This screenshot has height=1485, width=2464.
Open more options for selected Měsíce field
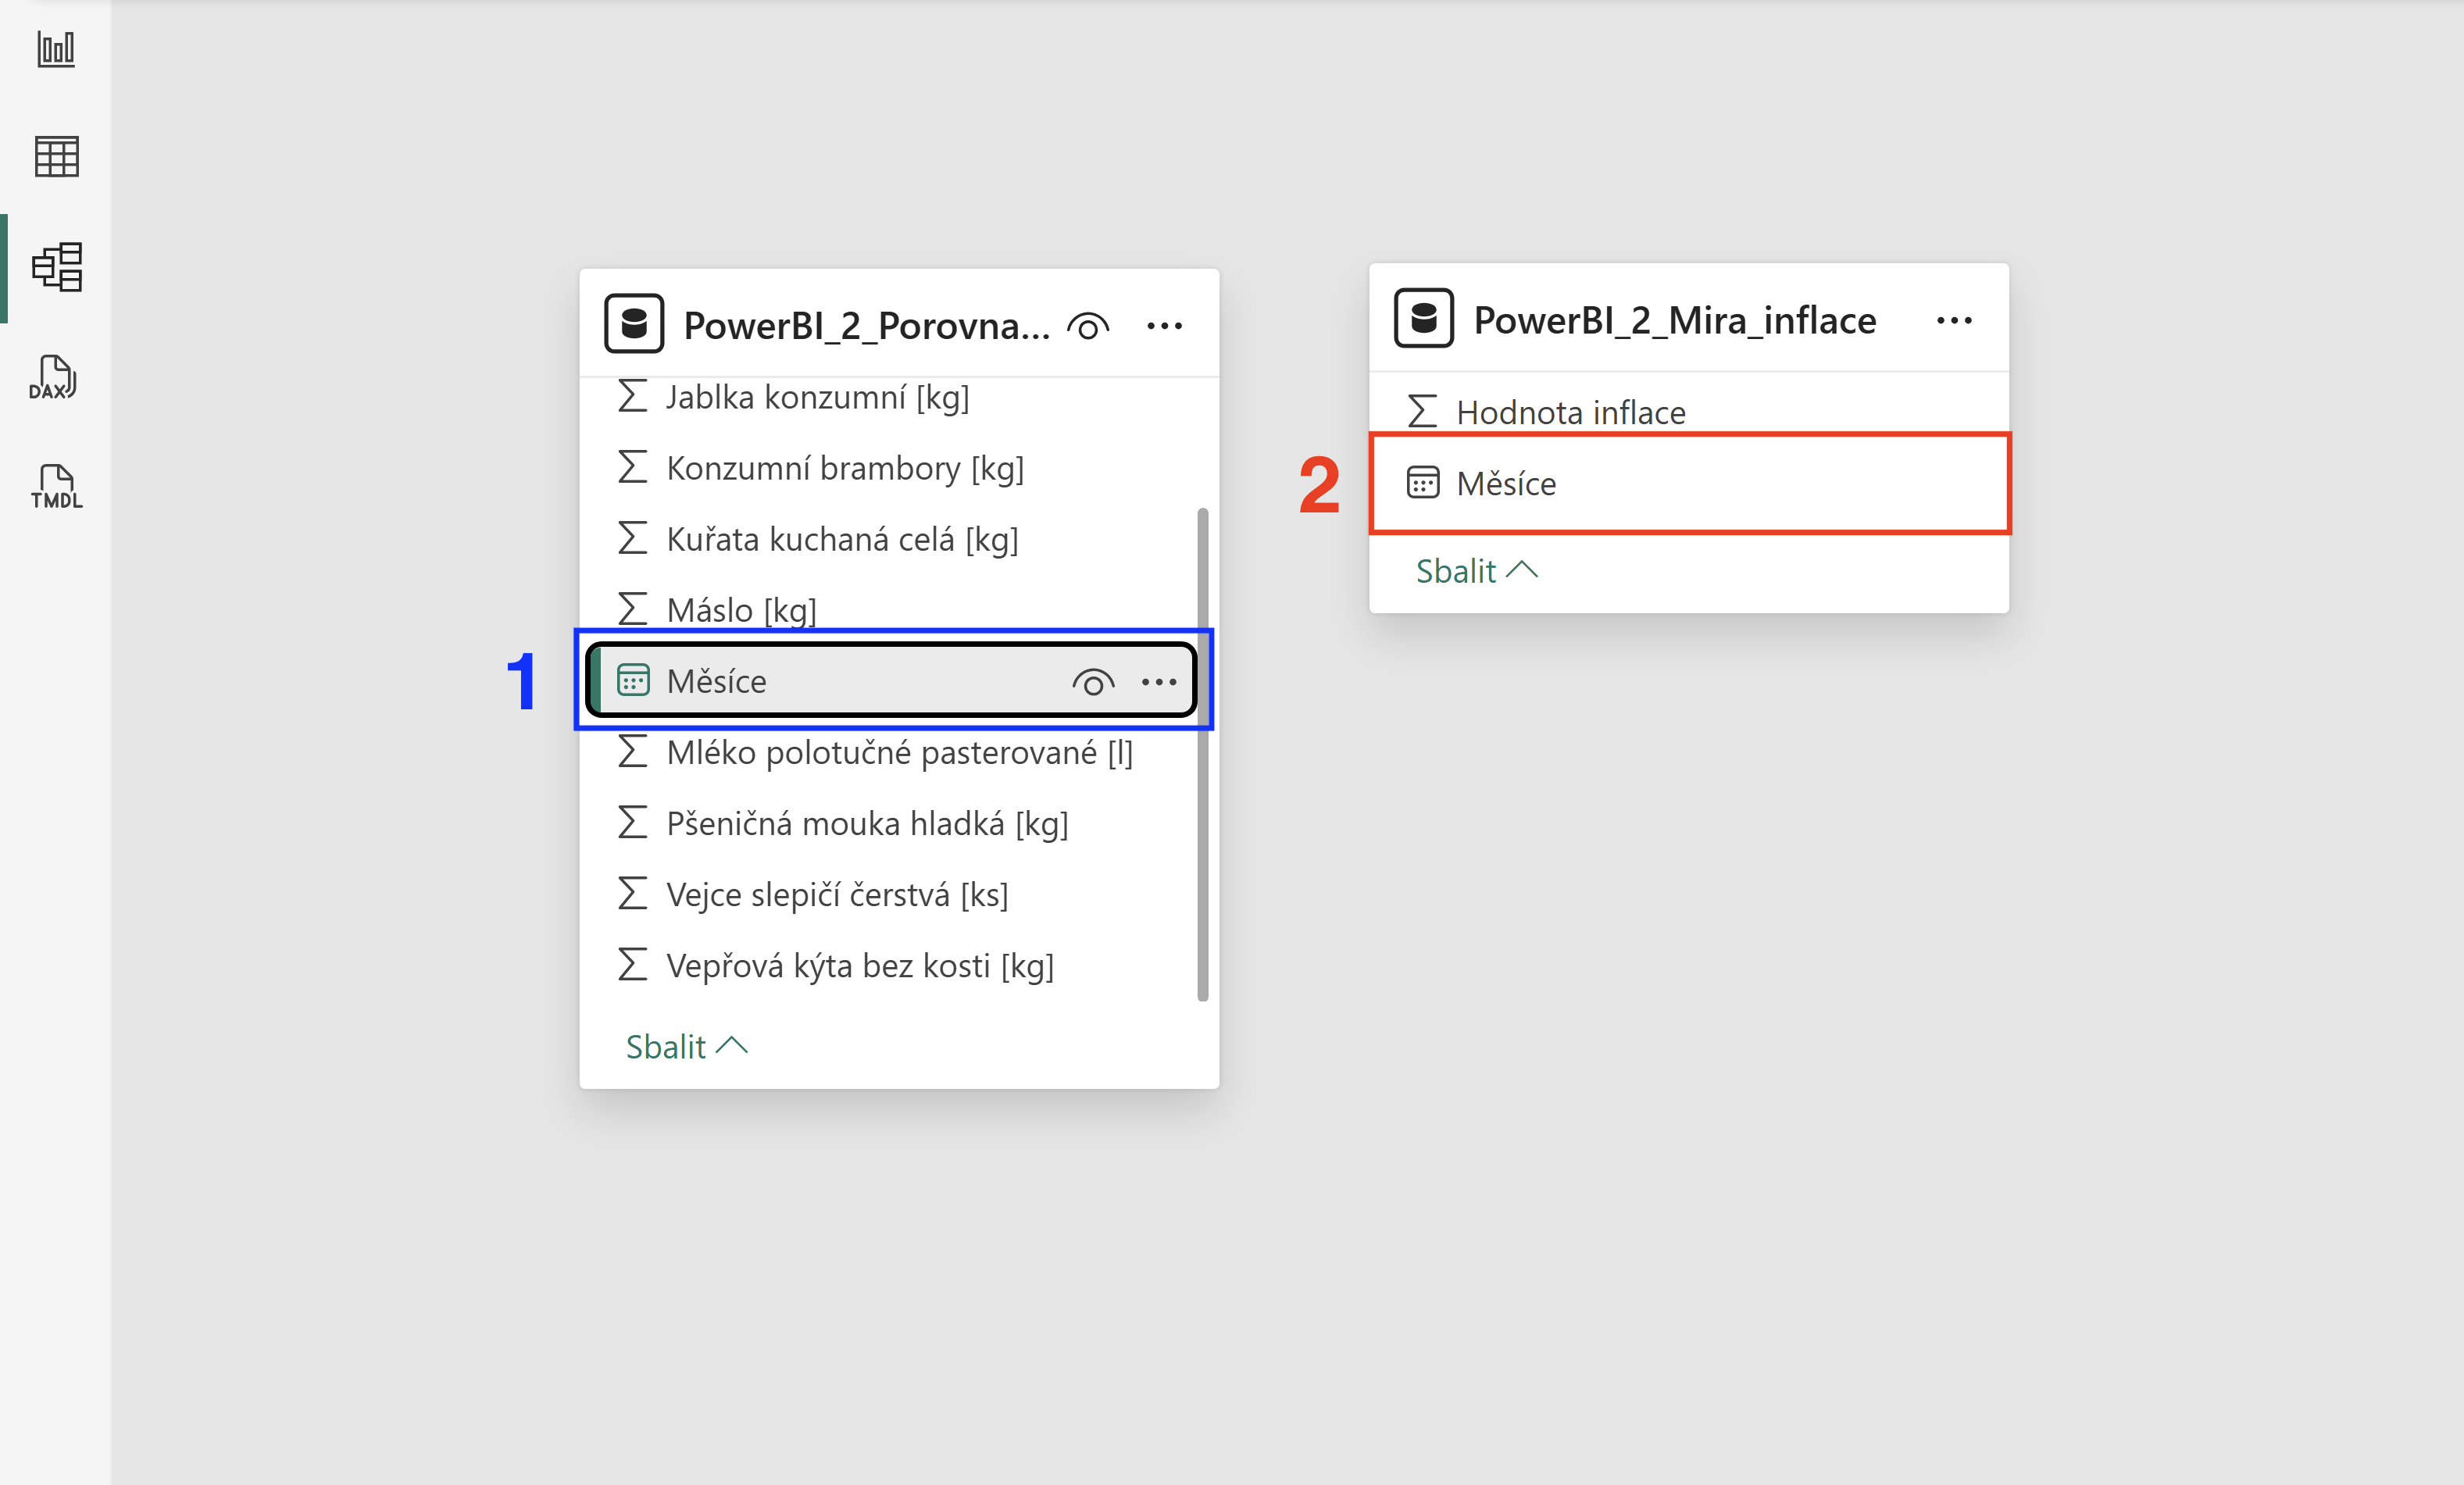[1159, 682]
